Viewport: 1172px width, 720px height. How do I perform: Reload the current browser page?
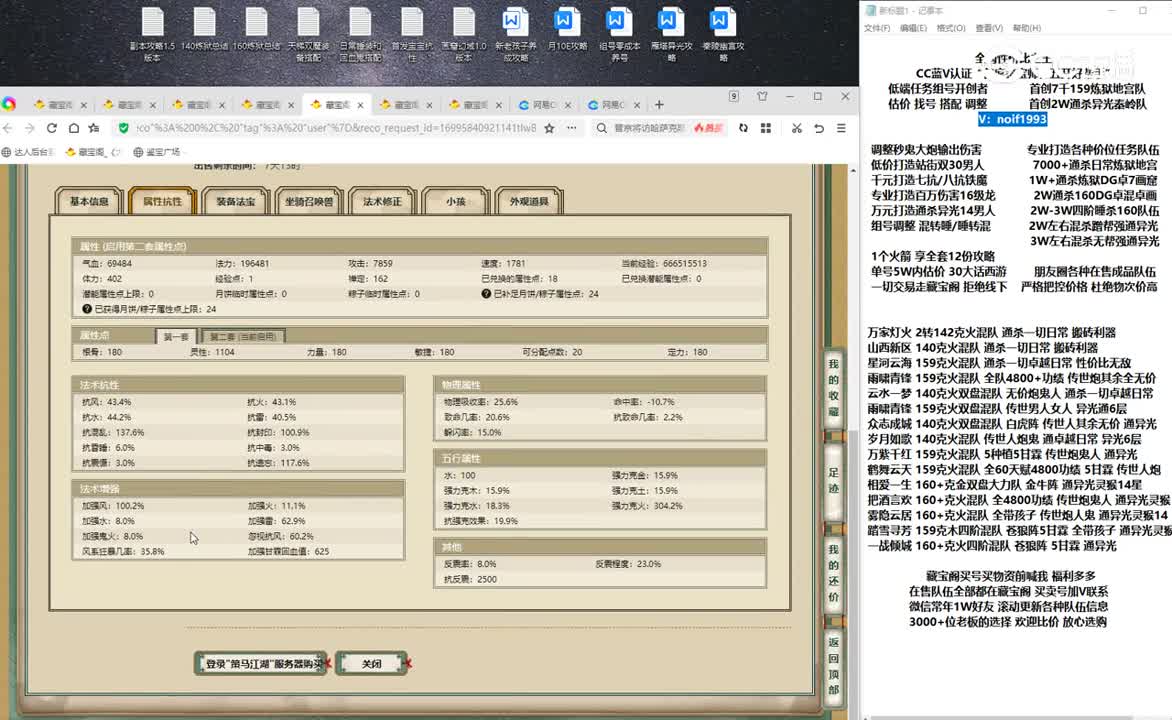pos(52,128)
